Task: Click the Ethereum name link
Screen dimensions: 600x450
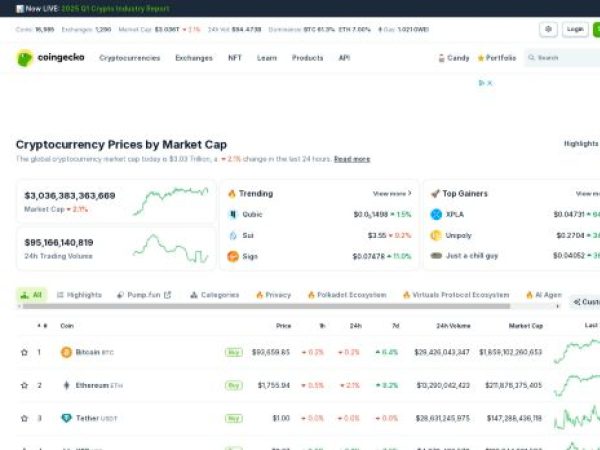Action: click(x=92, y=385)
